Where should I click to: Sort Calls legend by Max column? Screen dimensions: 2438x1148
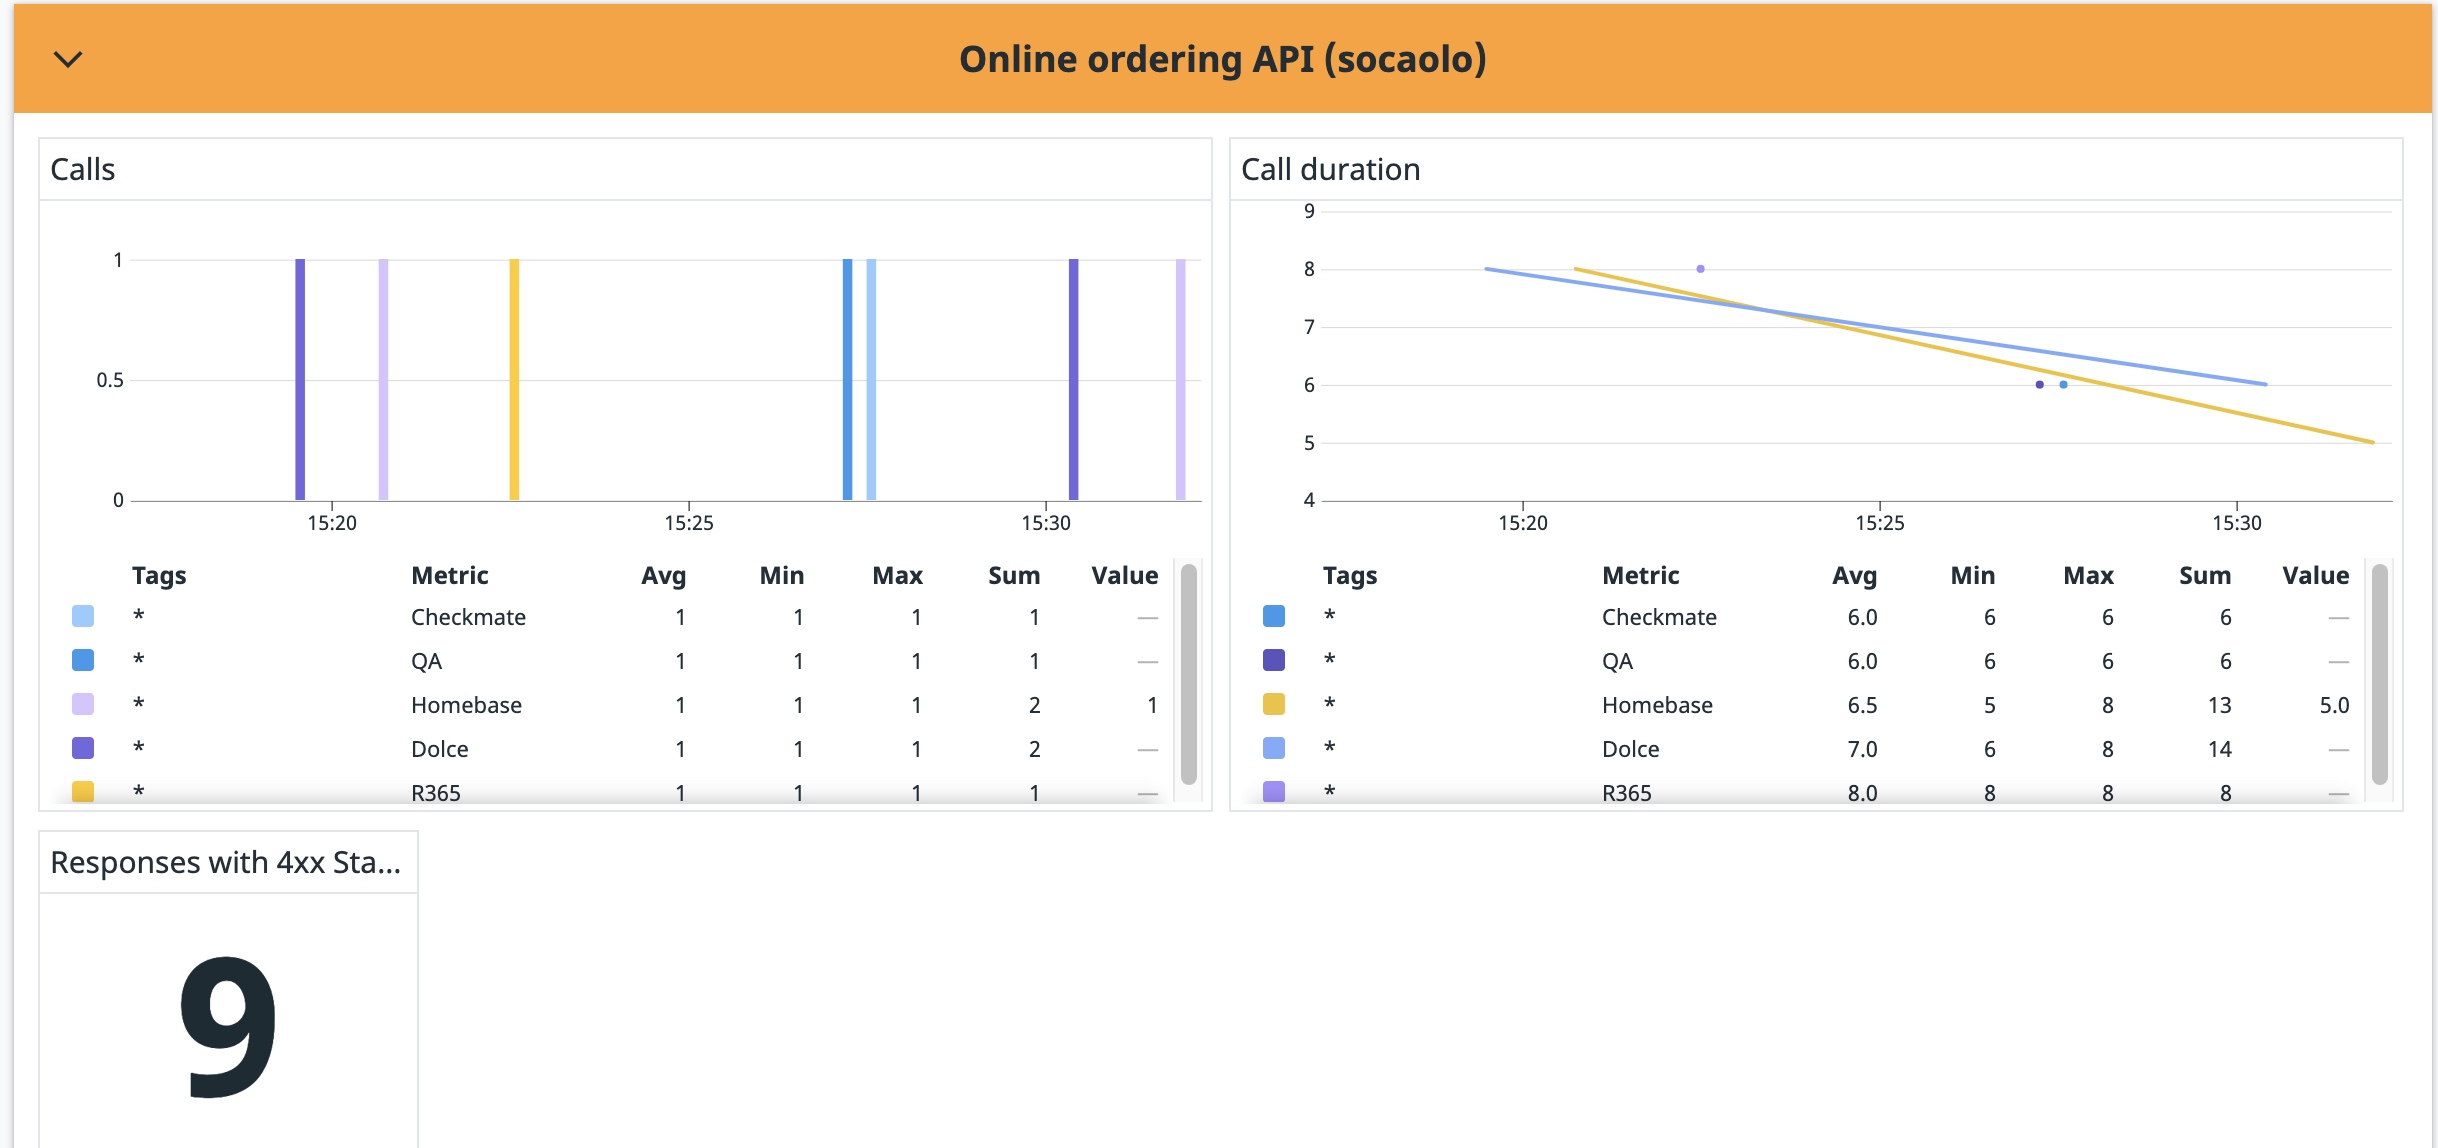[898, 576]
